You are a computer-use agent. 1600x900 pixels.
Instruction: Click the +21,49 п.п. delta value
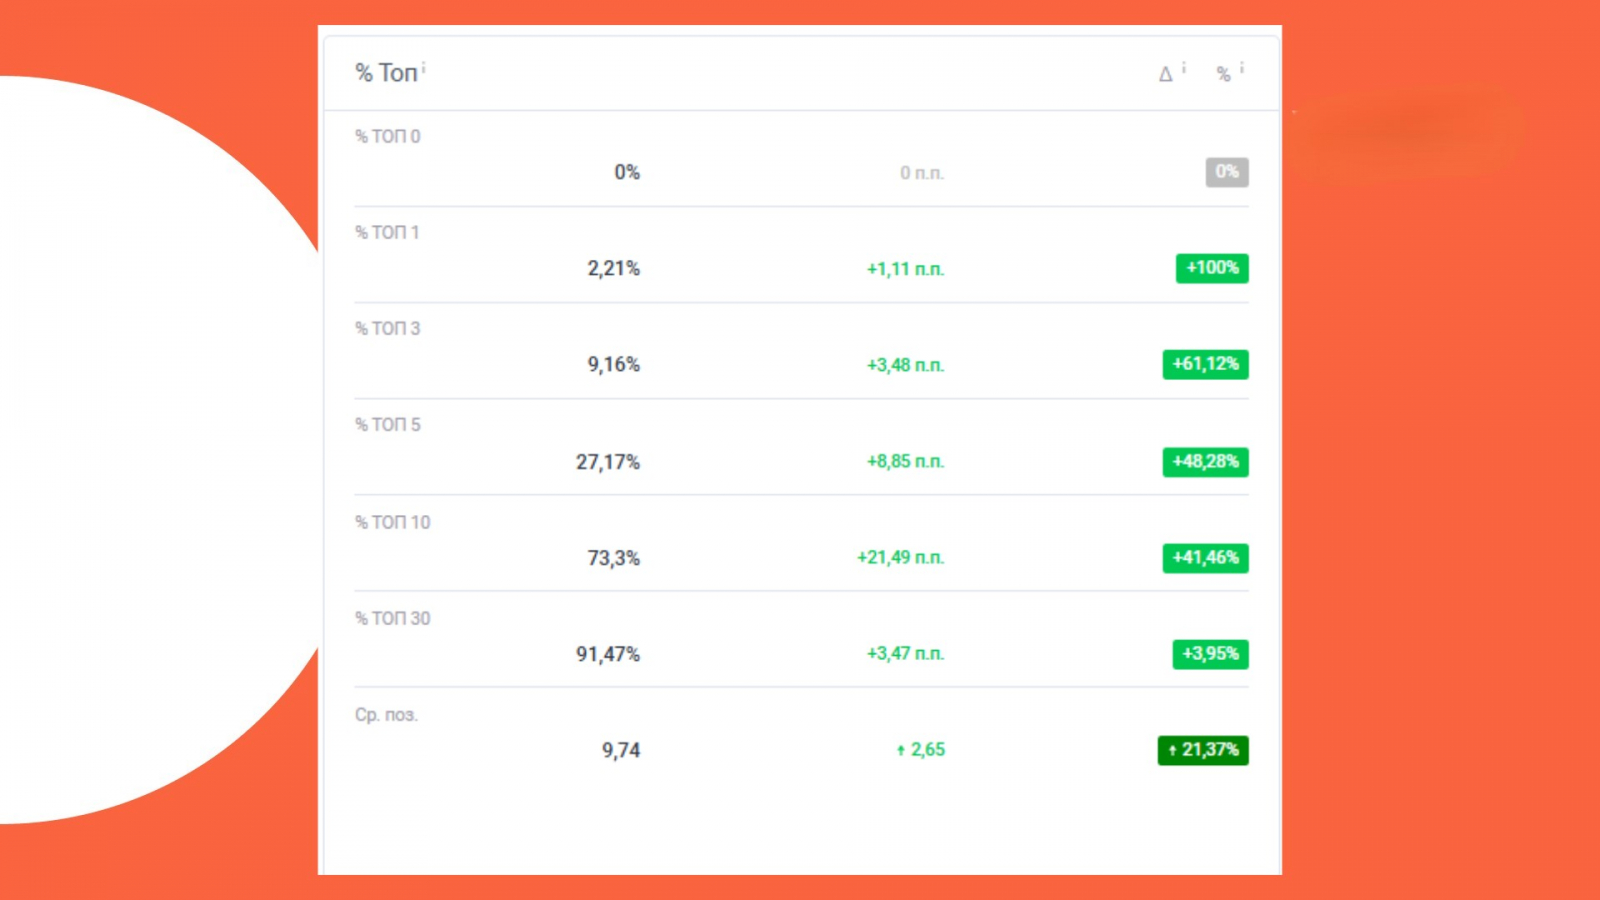[x=900, y=558]
